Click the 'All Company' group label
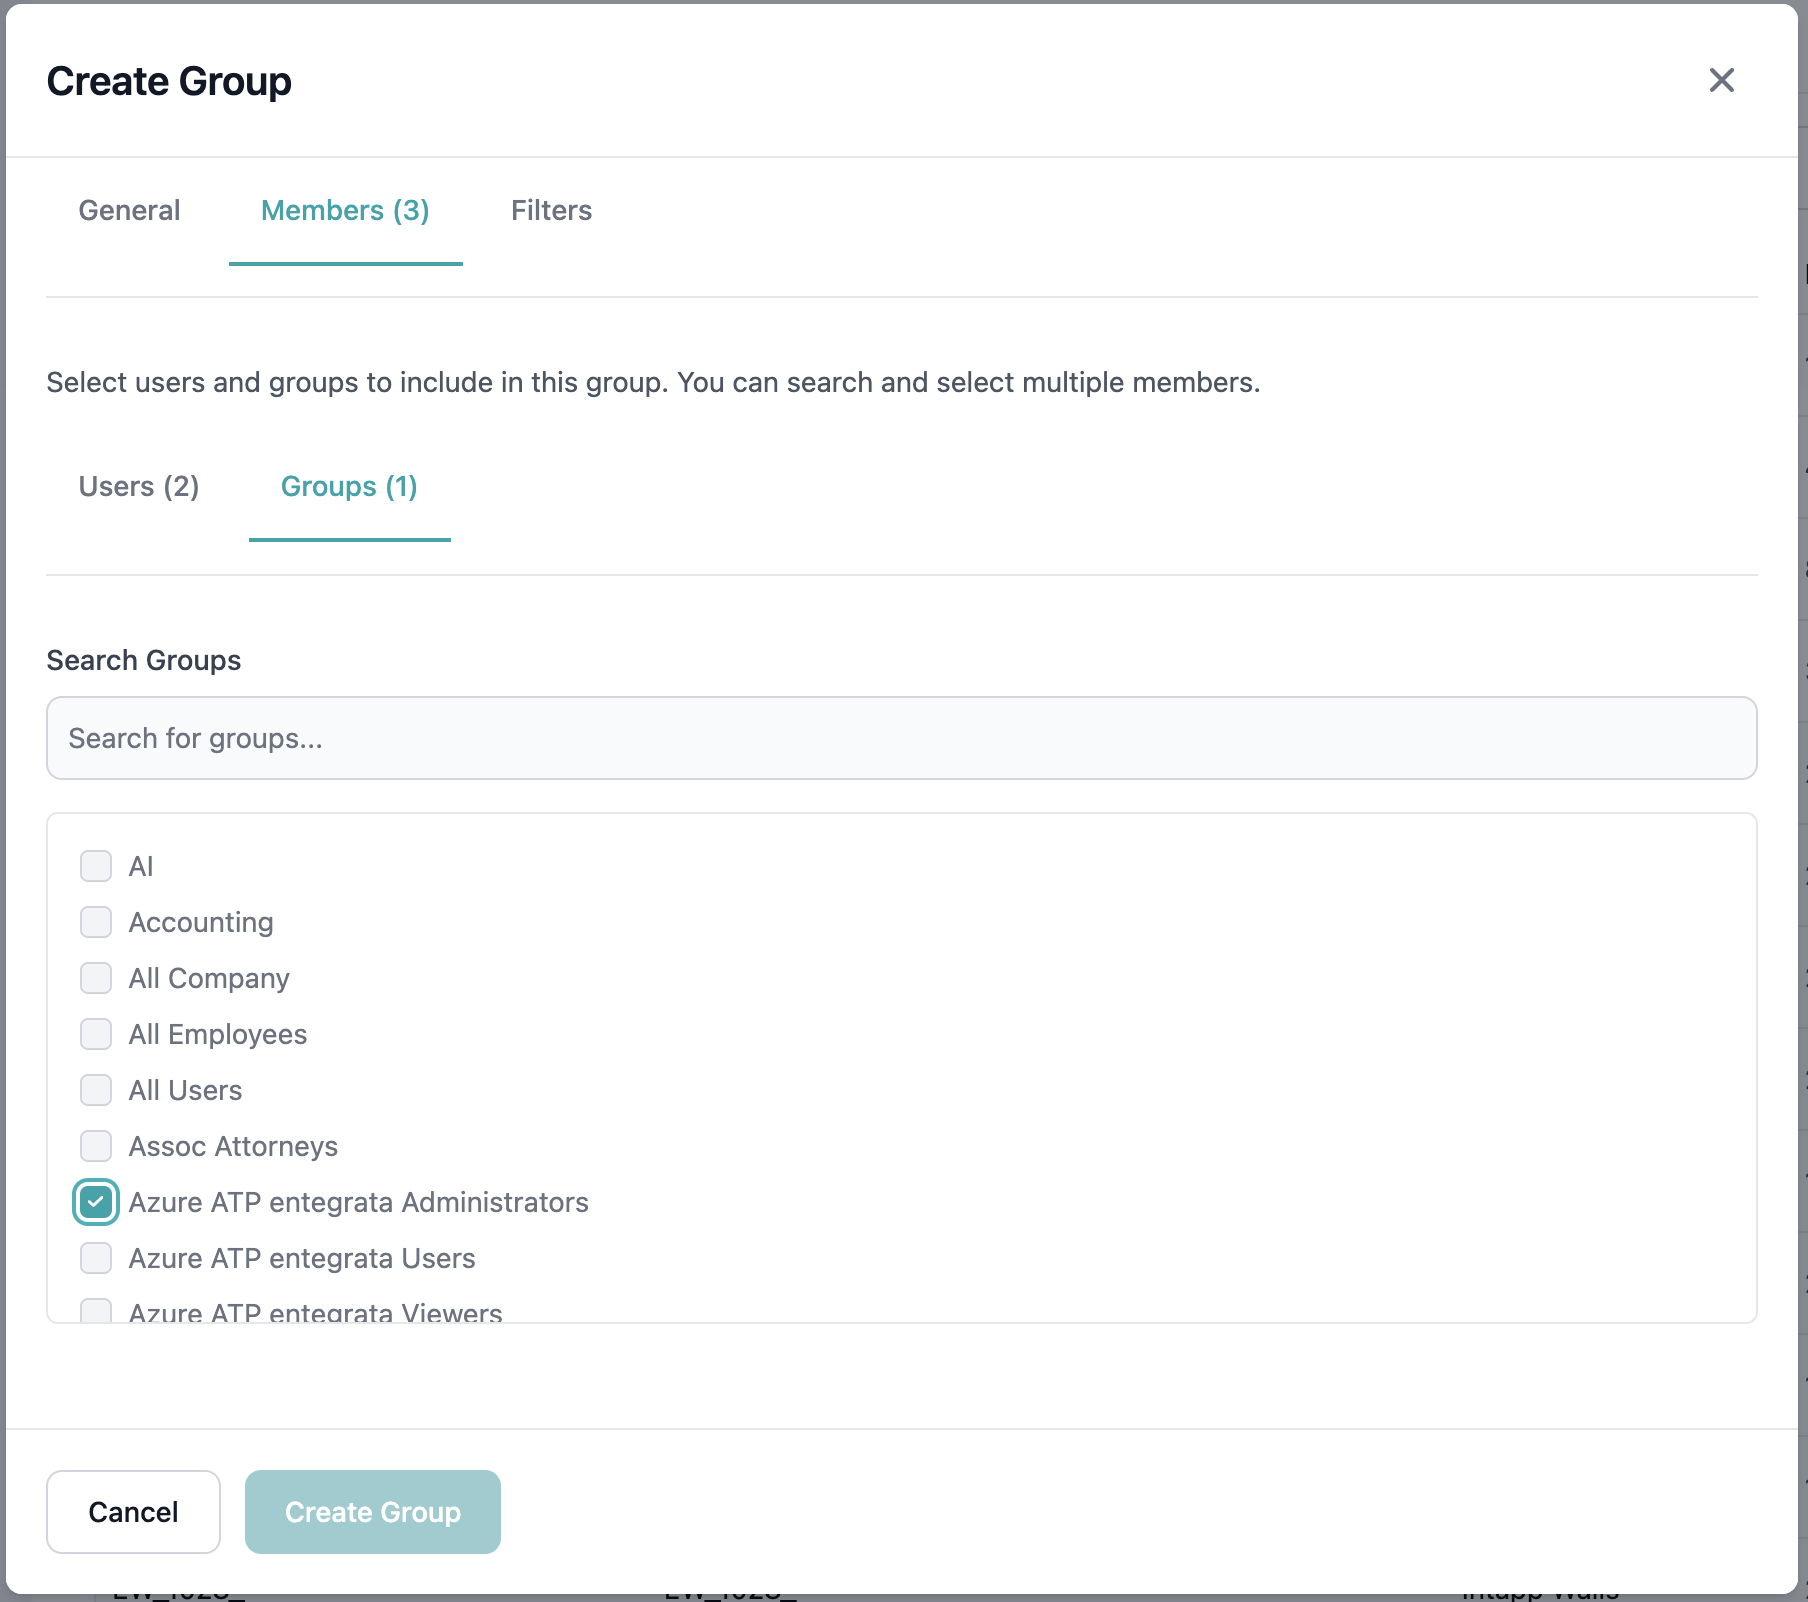 209,978
